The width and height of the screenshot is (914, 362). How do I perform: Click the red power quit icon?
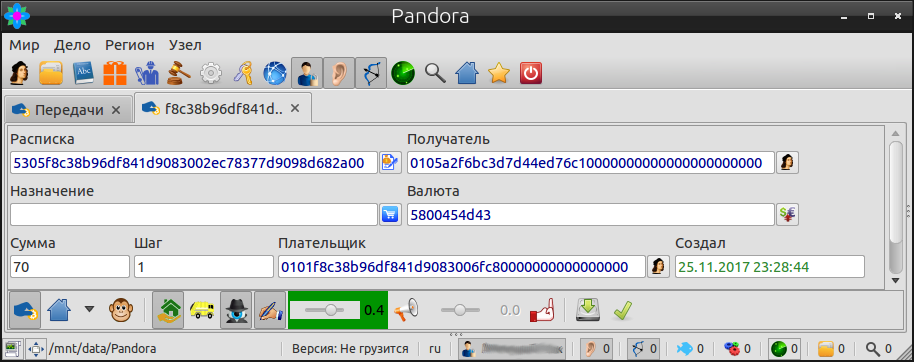tap(530, 73)
